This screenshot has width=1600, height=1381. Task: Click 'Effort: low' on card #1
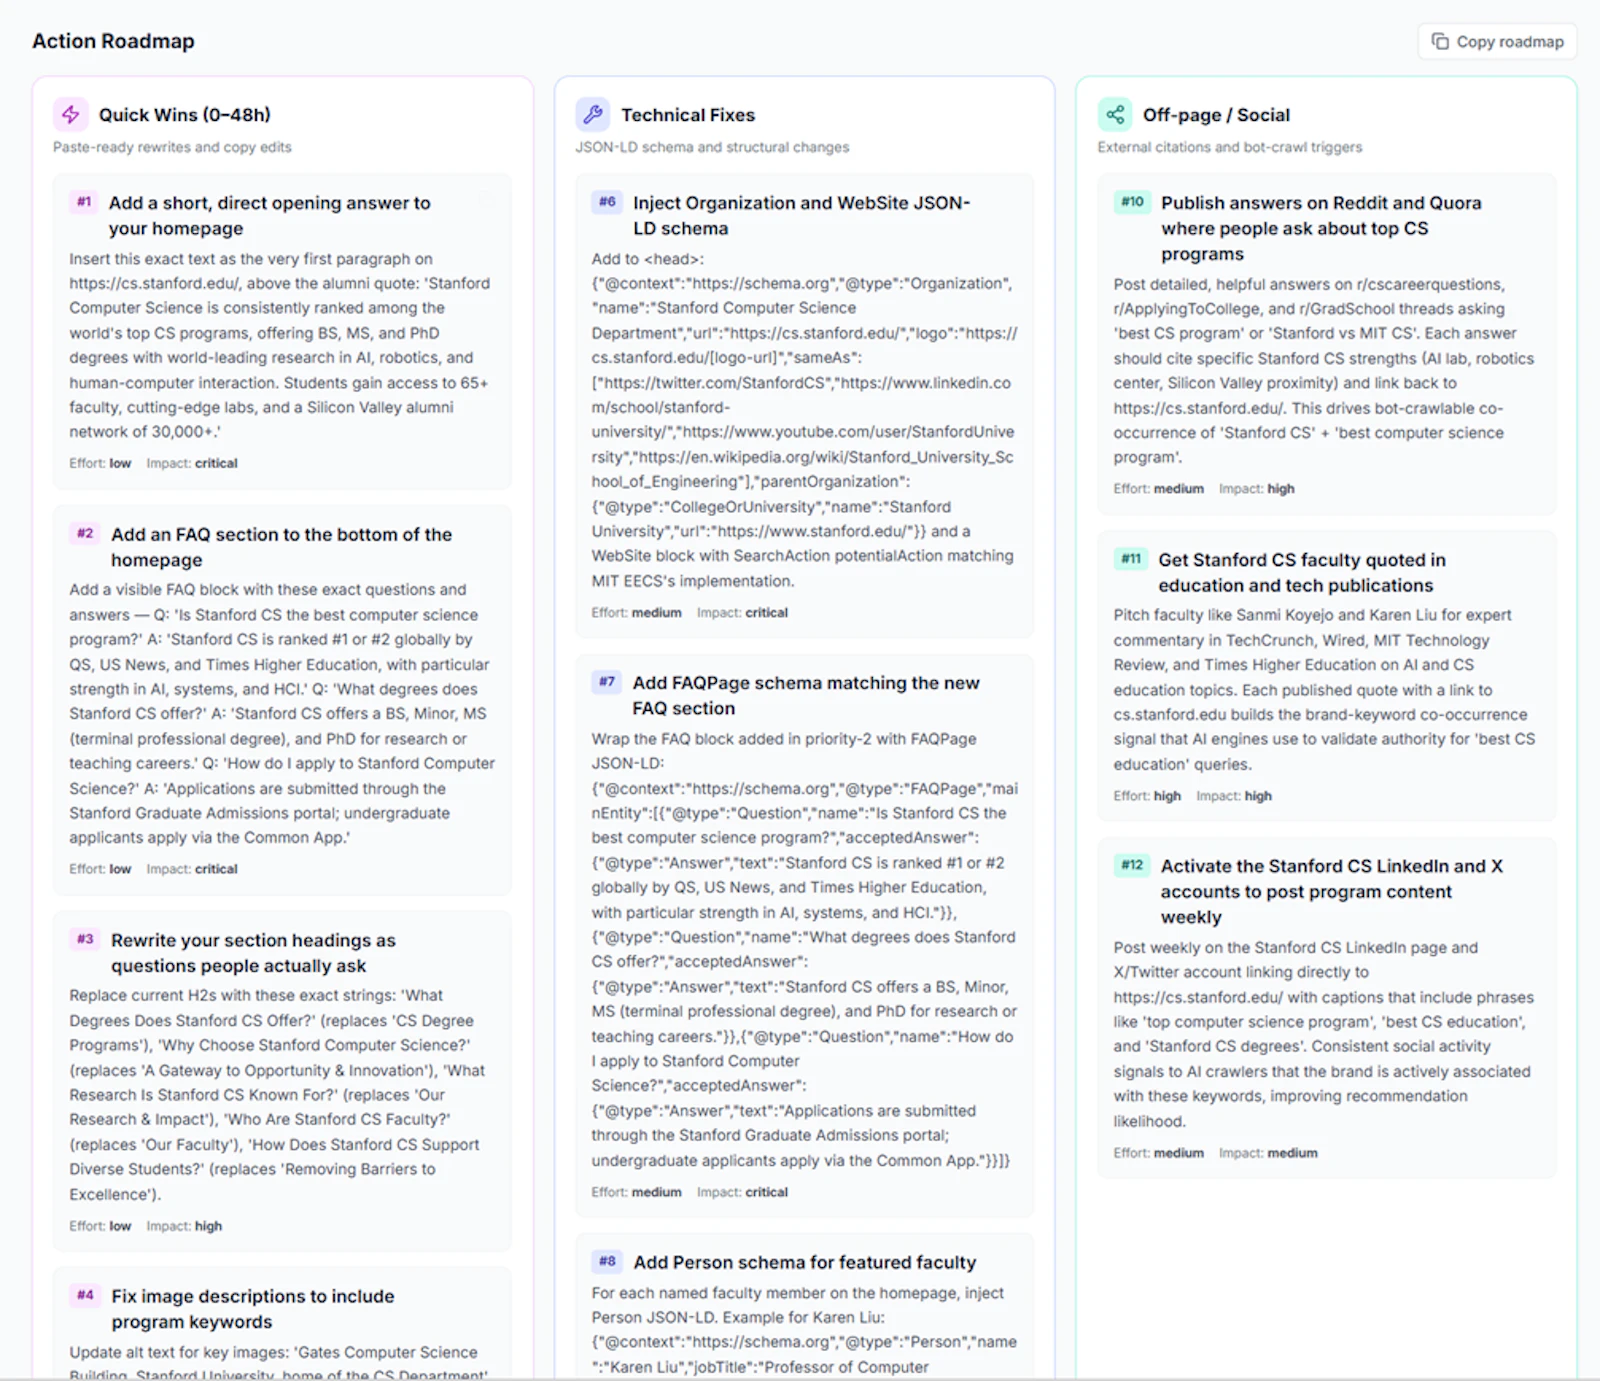pyautogui.click(x=100, y=463)
